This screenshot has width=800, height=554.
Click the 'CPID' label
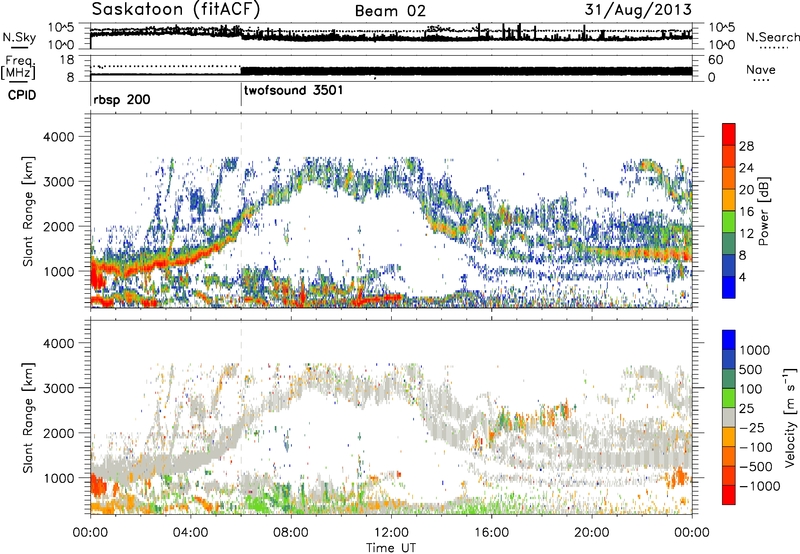pyautogui.click(x=22, y=95)
